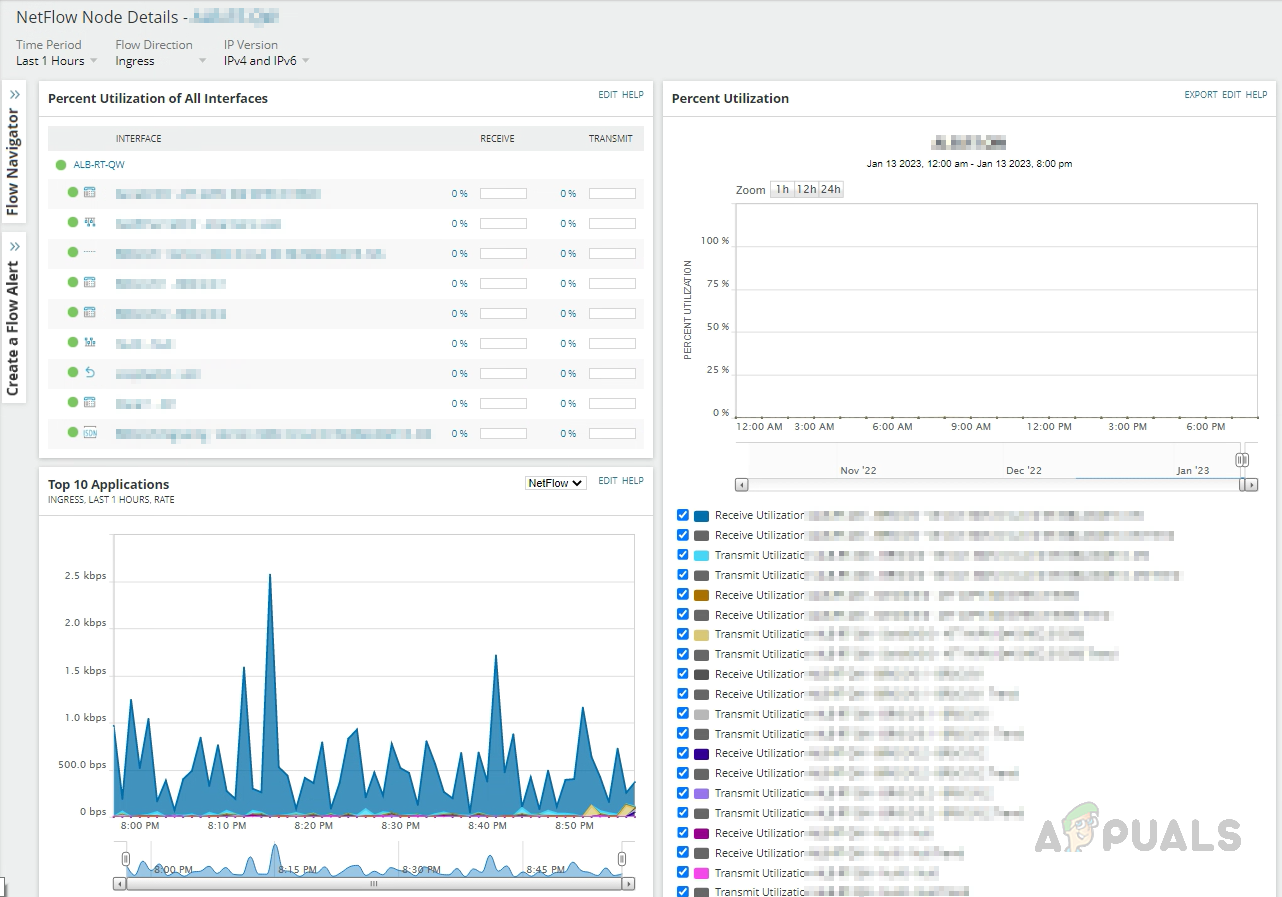Open the Flow Direction Ingress dropdown
Image resolution: width=1282 pixels, height=897 pixels.
160,61
